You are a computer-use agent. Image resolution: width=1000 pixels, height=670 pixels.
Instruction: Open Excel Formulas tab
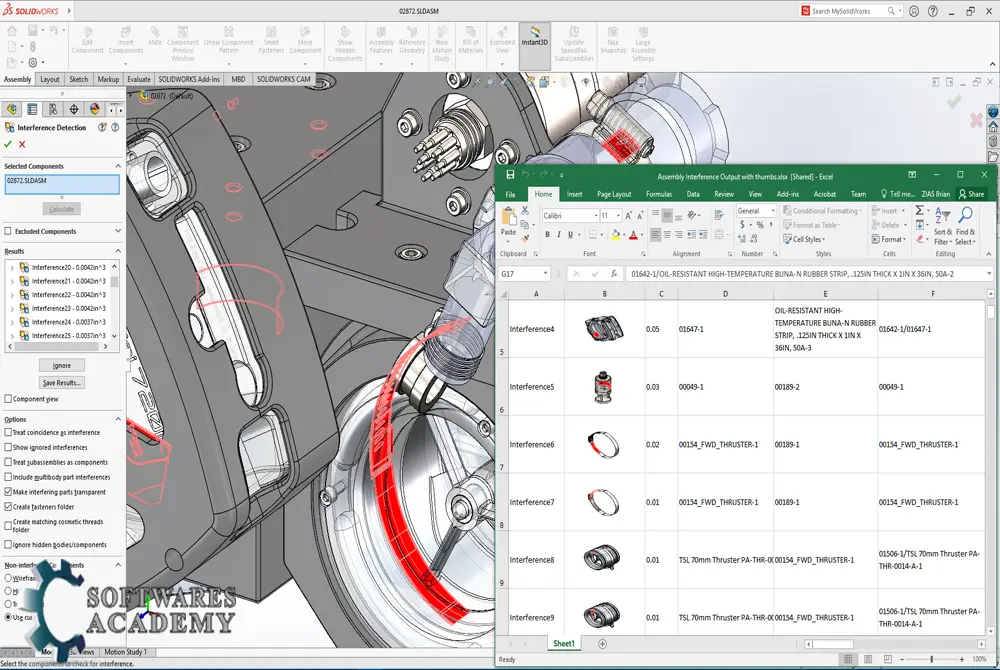click(x=659, y=194)
